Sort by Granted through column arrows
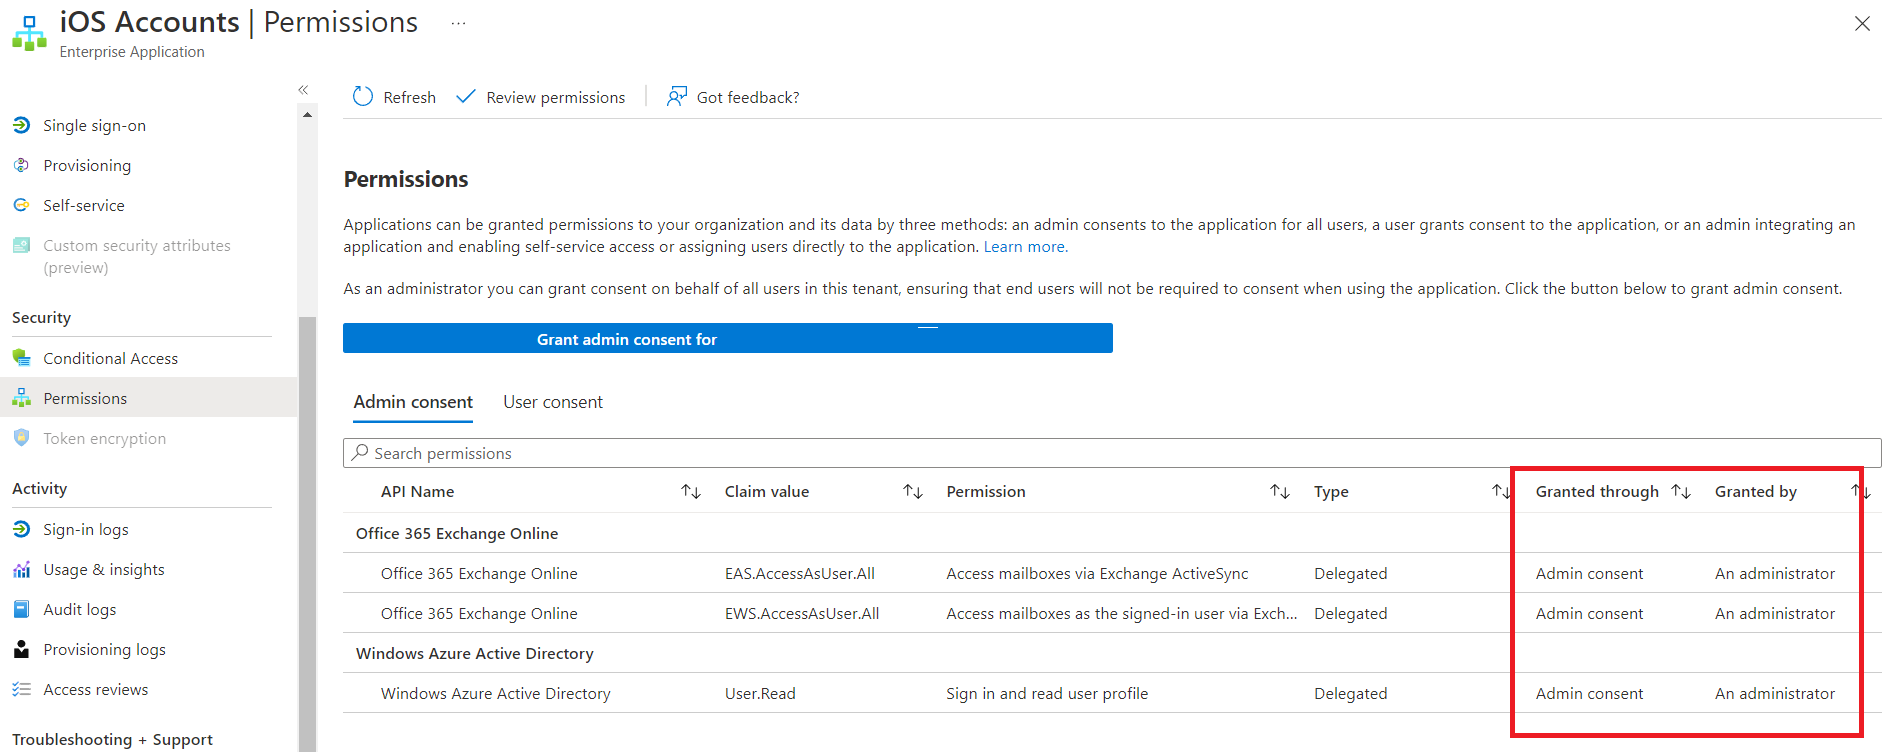 click(1681, 491)
